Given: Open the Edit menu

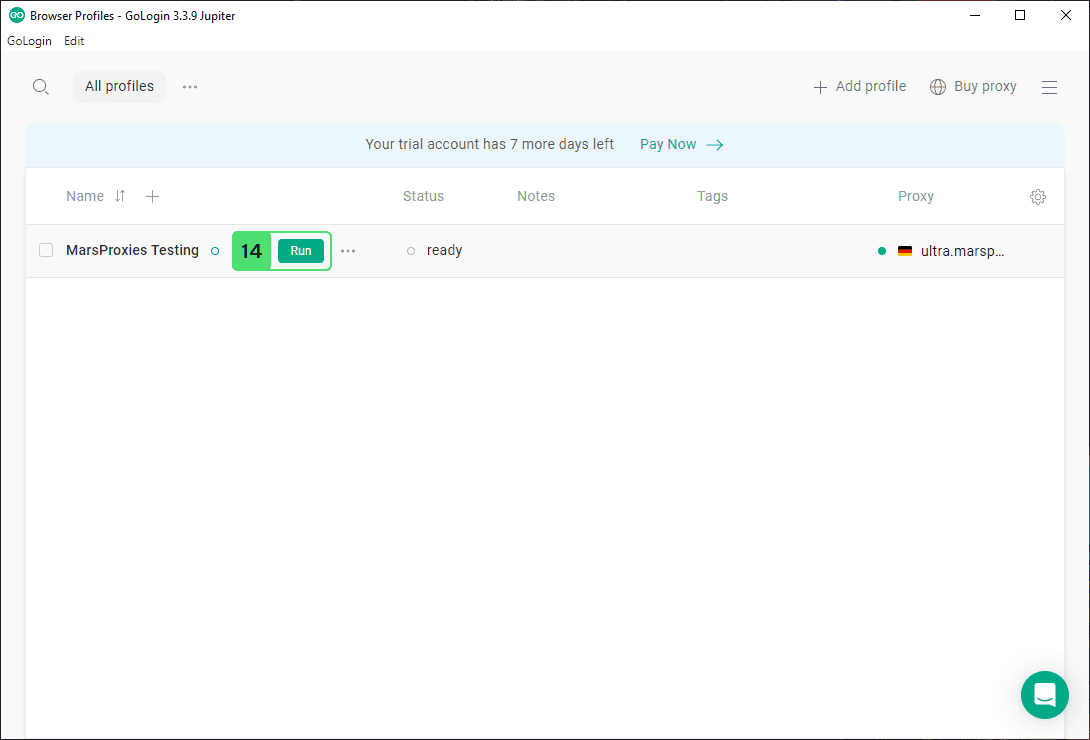Looking at the screenshot, I should pyautogui.click(x=74, y=41).
